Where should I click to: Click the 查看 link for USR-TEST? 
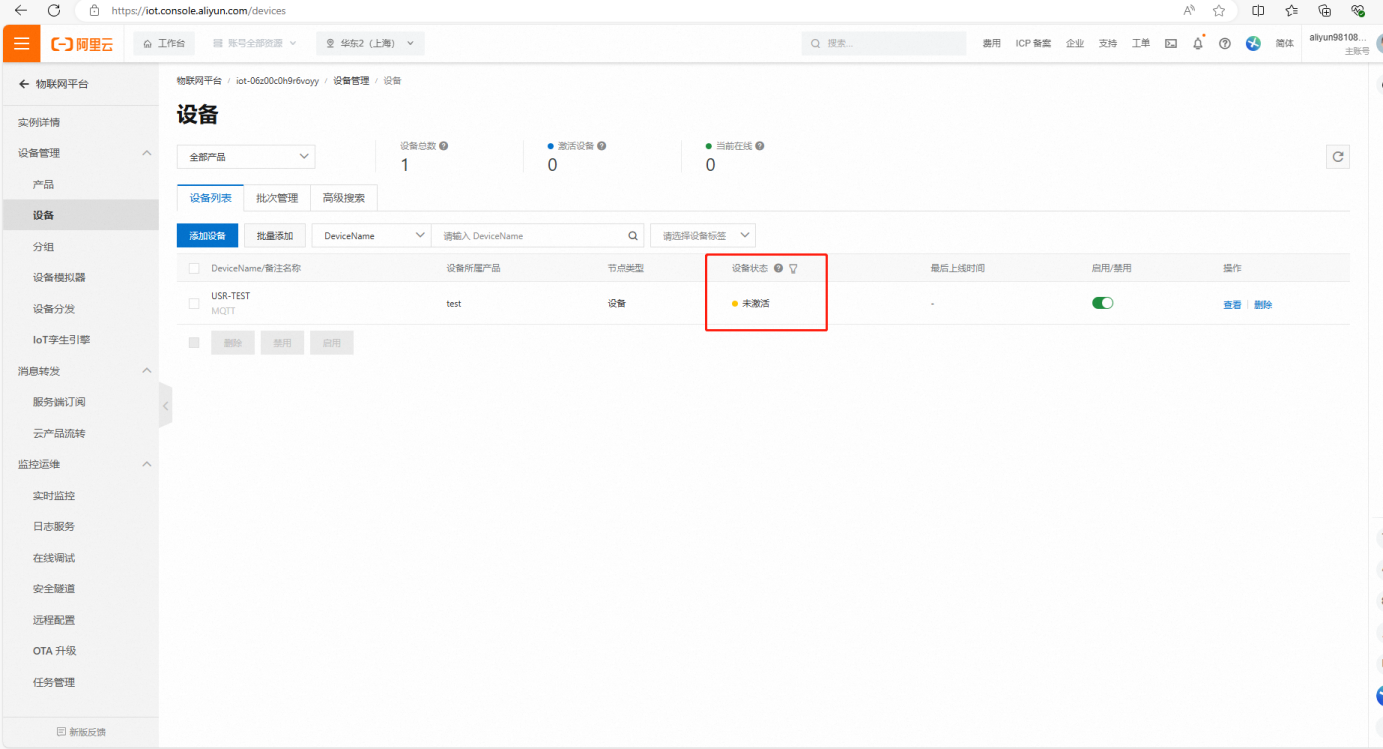(1231, 305)
